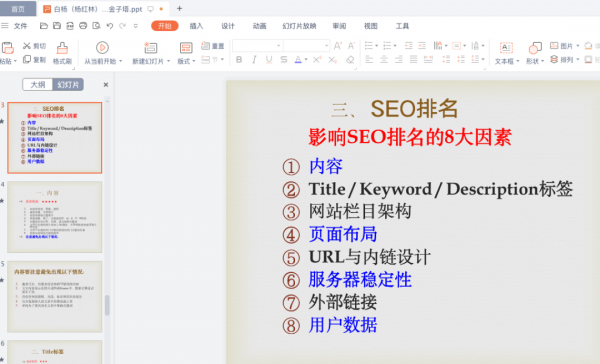Insert a shape with 形状 icon
Image resolution: width=600 pixels, height=364 pixels.
[x=535, y=47]
